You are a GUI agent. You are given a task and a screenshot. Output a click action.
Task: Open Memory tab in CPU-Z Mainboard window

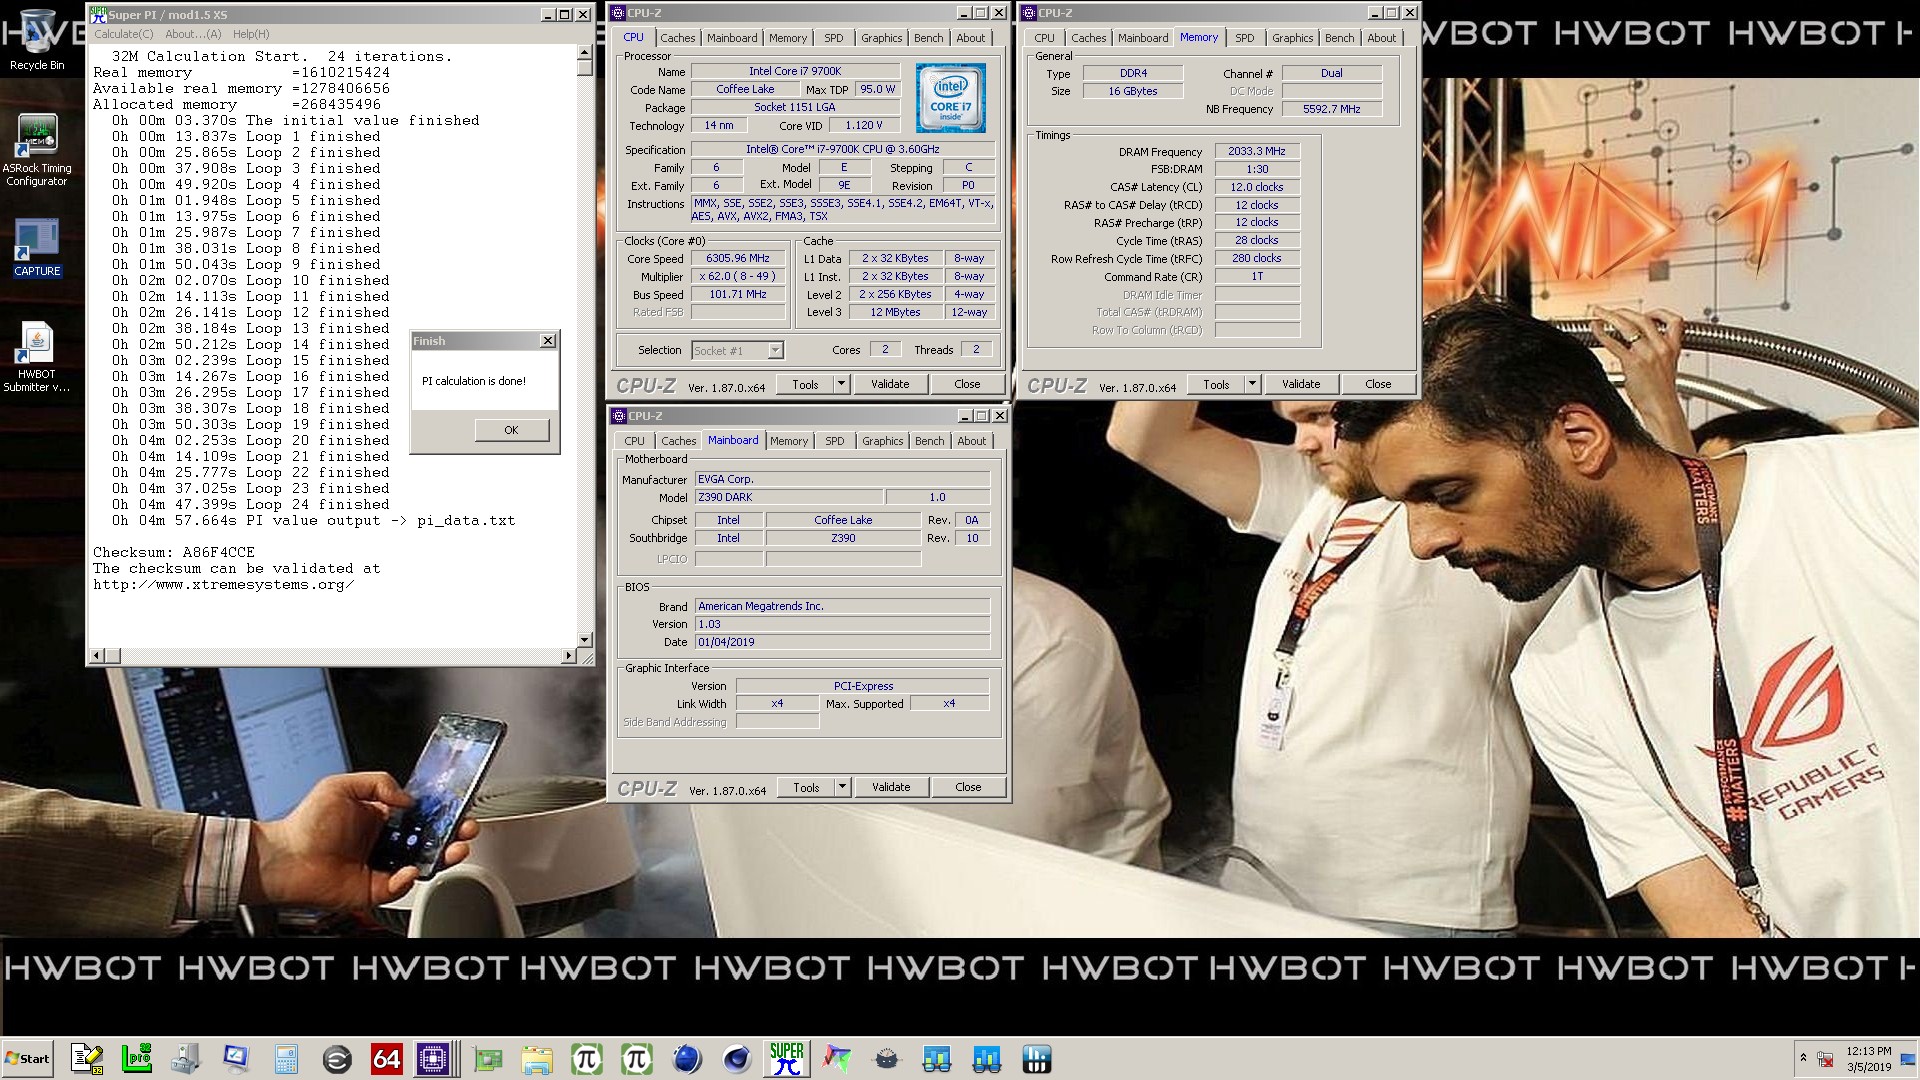788,441
